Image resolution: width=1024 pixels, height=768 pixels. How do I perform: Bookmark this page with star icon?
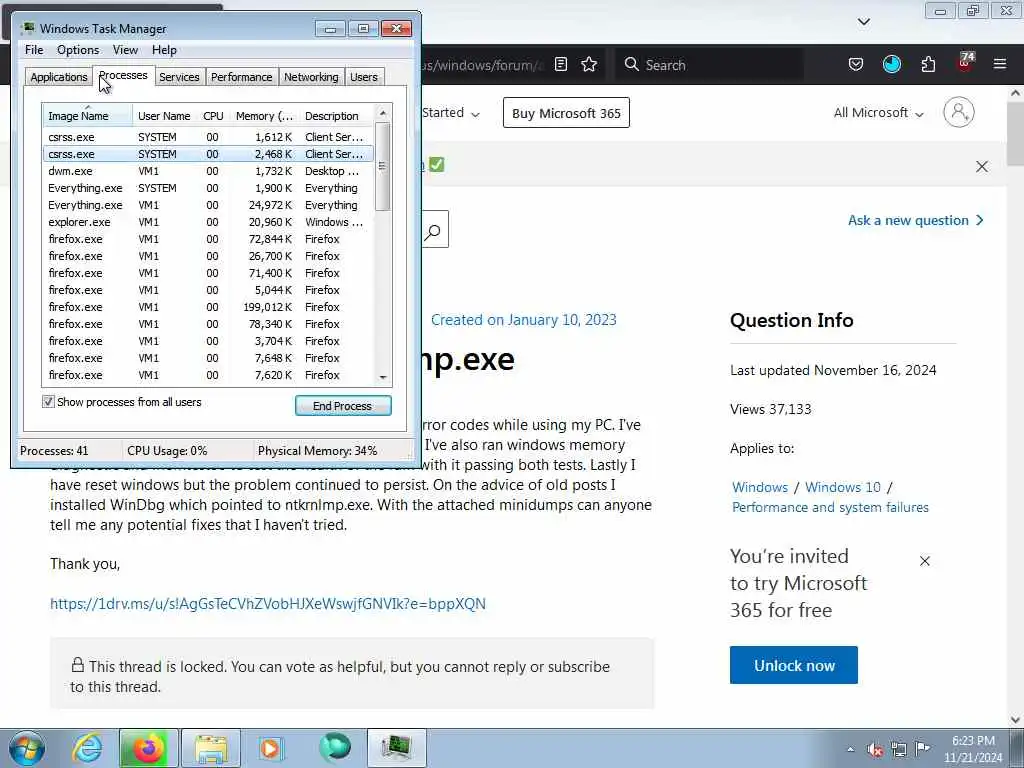click(x=589, y=64)
